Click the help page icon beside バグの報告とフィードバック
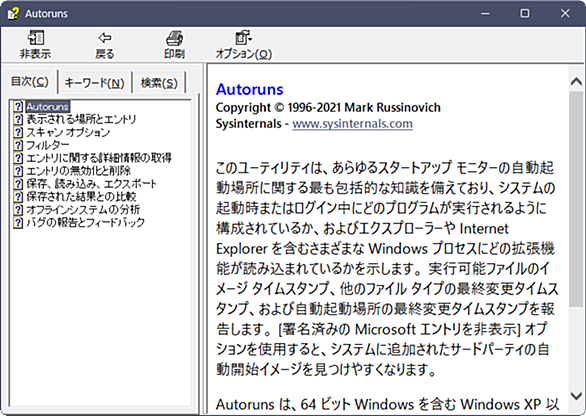Screen dimensions: 586x416 click(x=18, y=222)
